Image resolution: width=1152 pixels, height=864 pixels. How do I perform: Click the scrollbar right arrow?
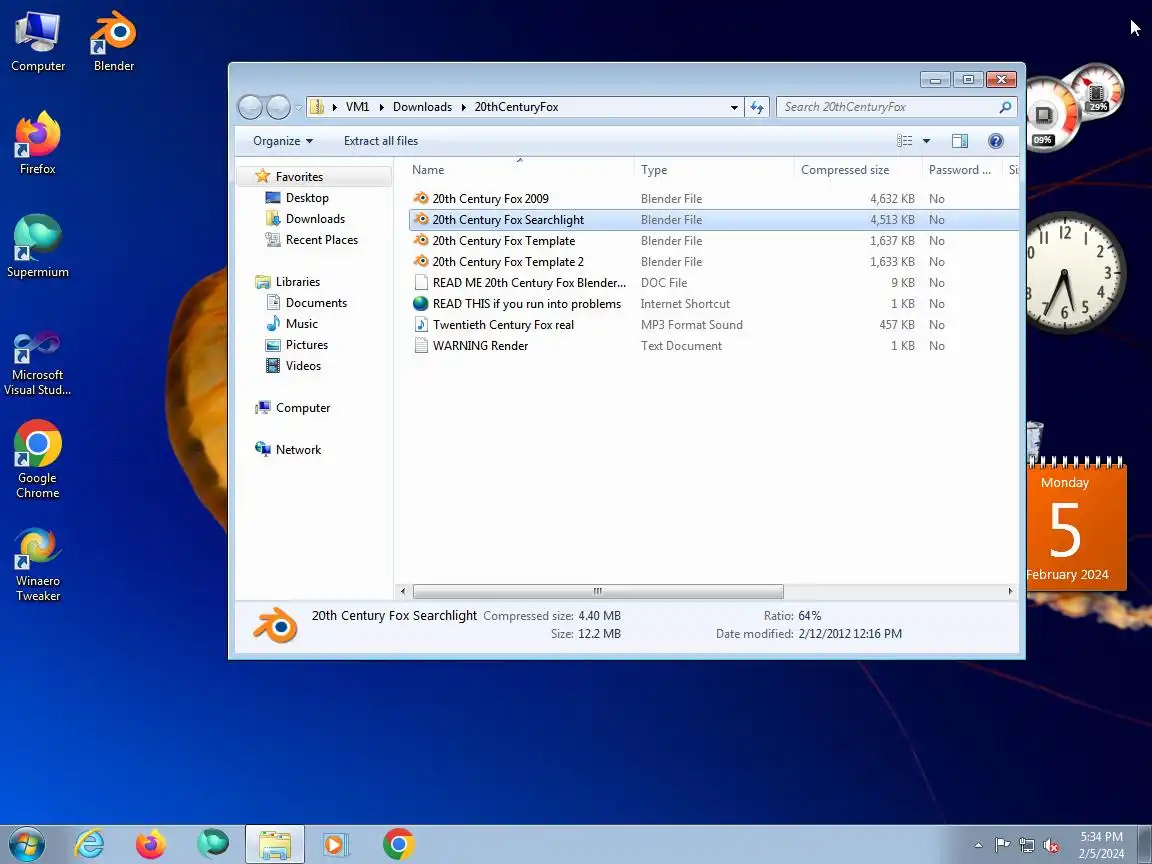[x=1010, y=591]
